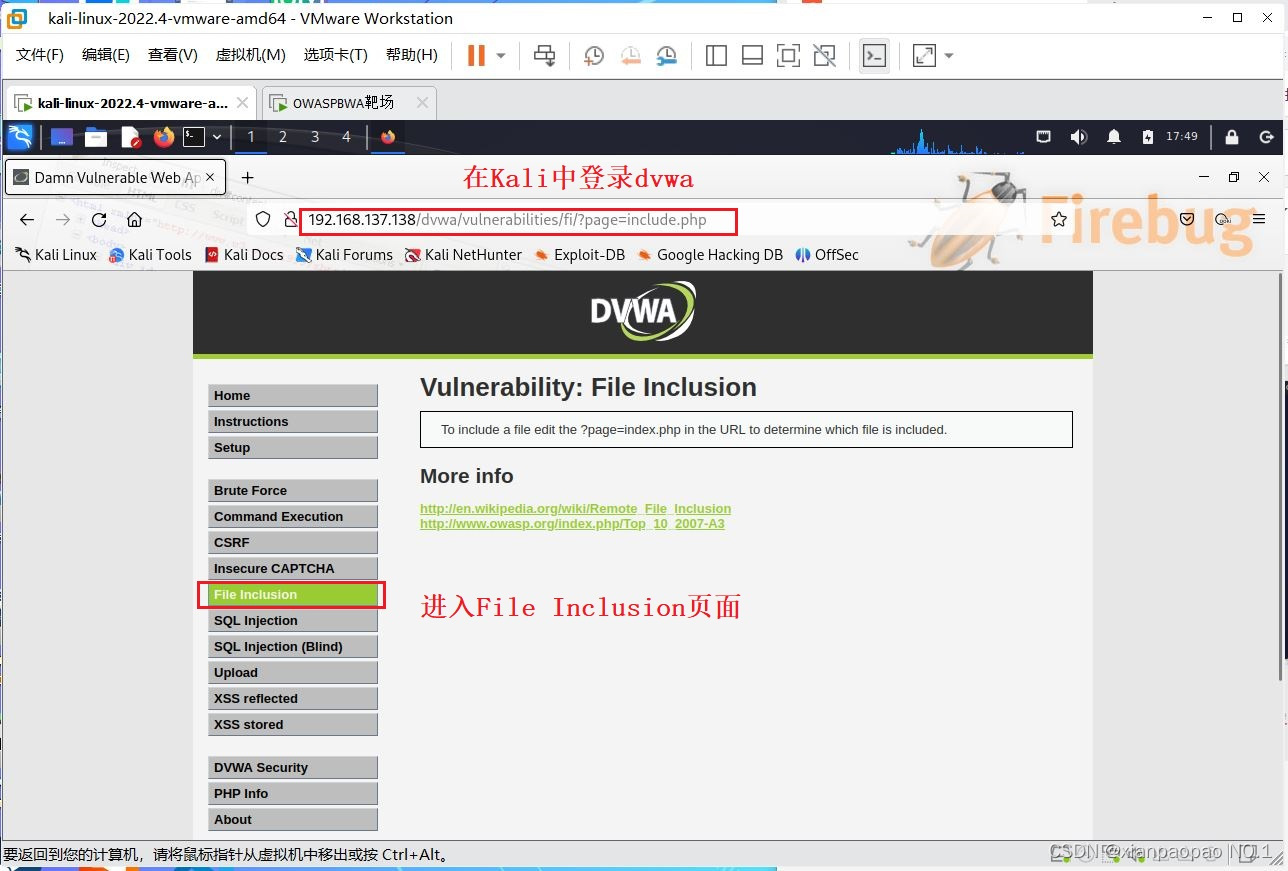Enter full screen mode icon in VMware toolbar
1288x871 pixels.
788,56
